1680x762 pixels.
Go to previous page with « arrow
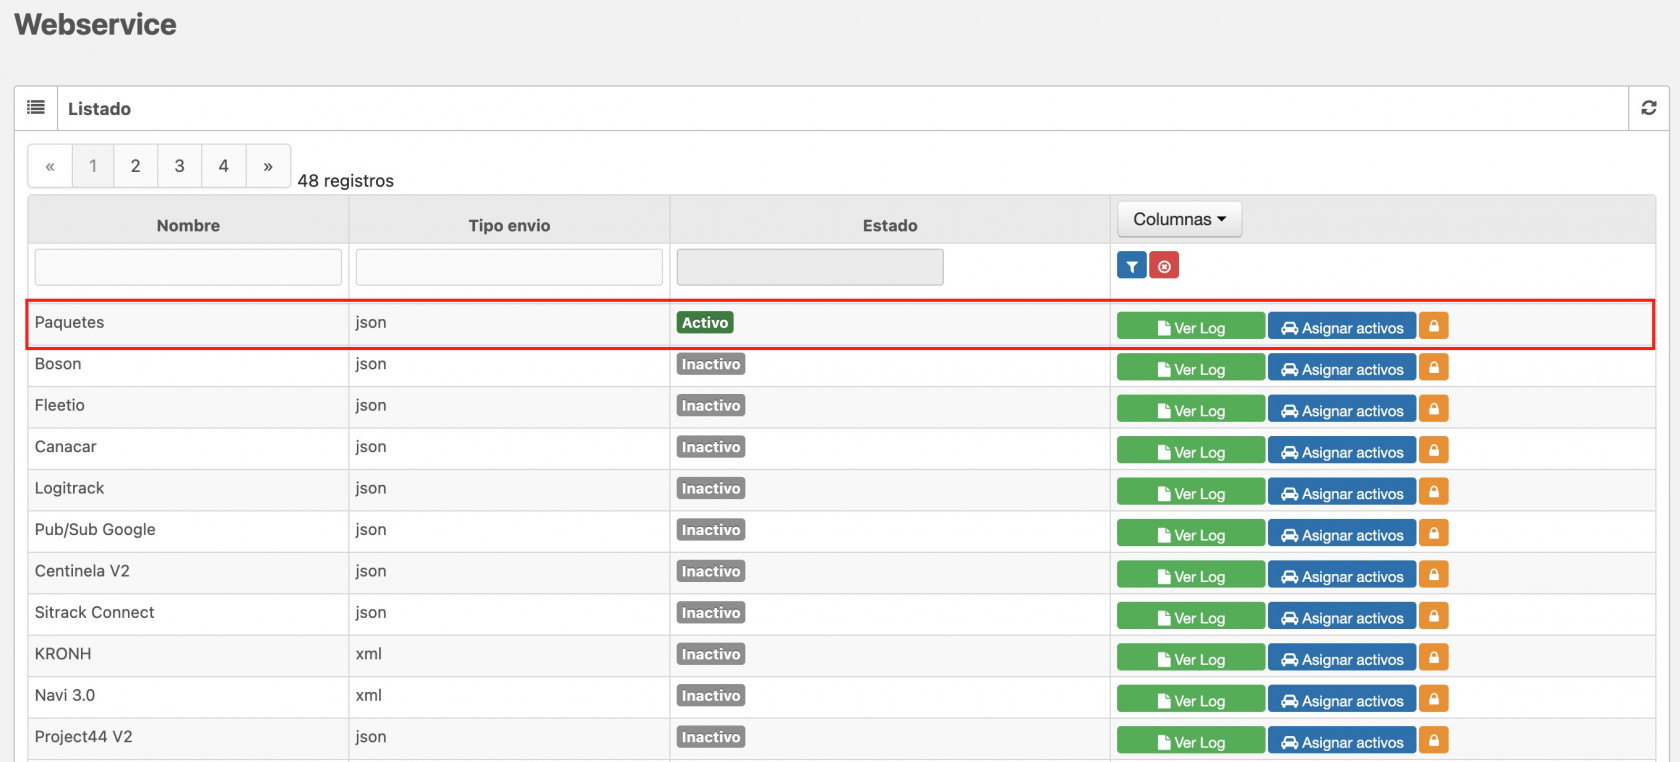click(50, 166)
